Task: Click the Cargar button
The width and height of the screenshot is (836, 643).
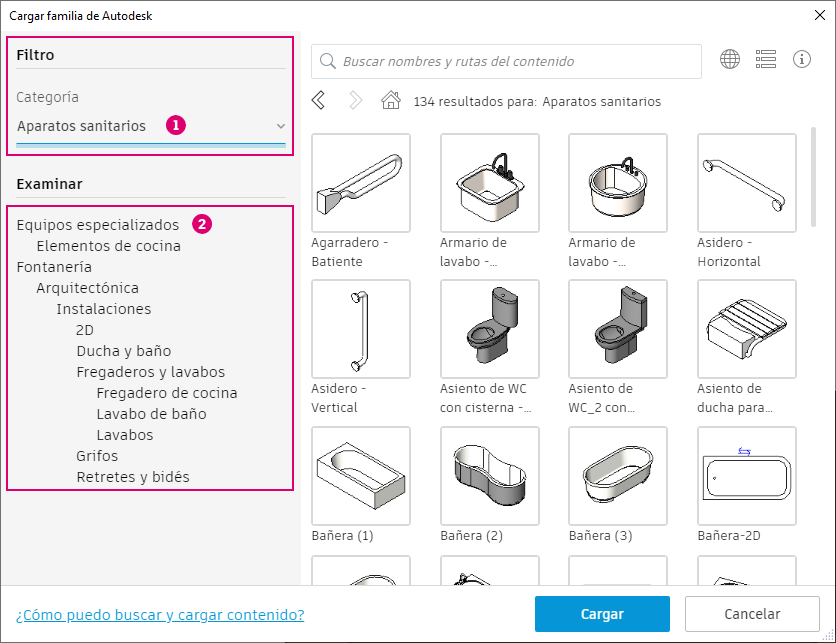Action: [602, 614]
